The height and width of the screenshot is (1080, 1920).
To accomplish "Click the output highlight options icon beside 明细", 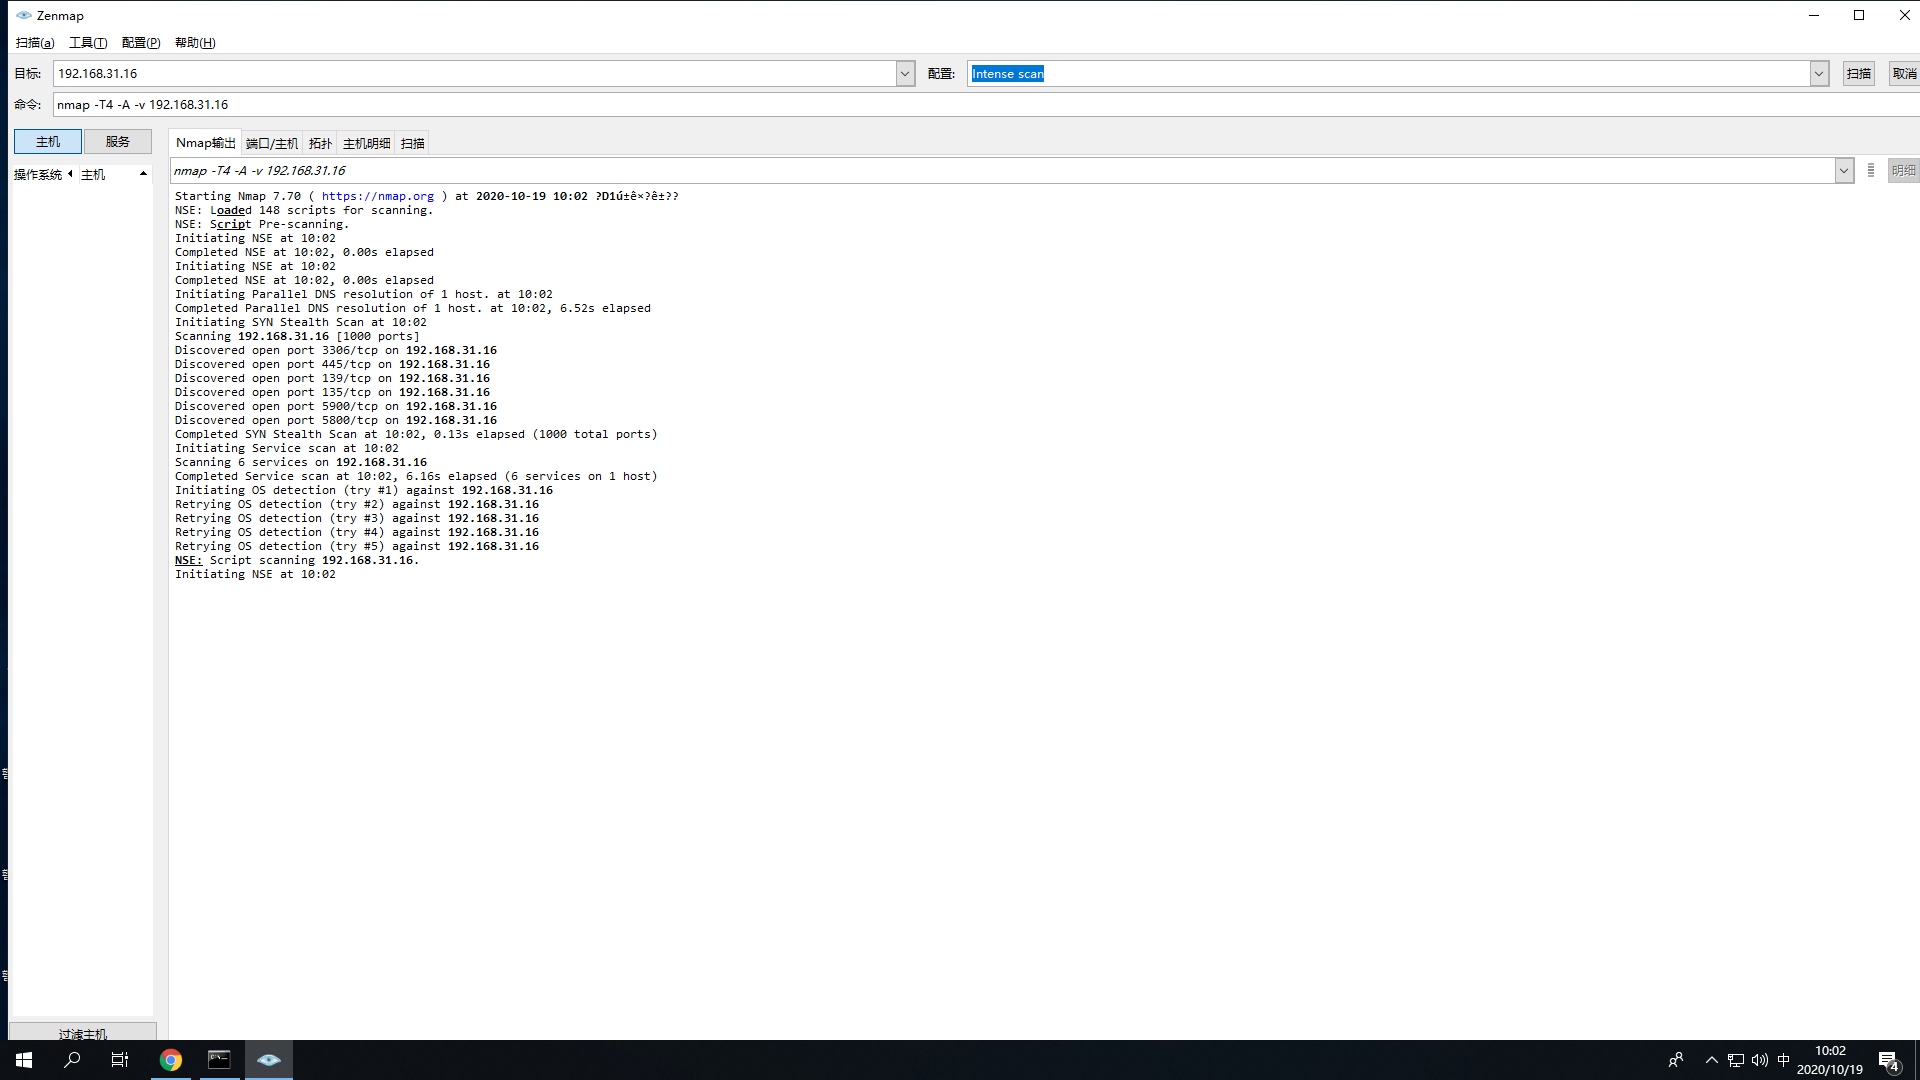I will [x=1871, y=171].
